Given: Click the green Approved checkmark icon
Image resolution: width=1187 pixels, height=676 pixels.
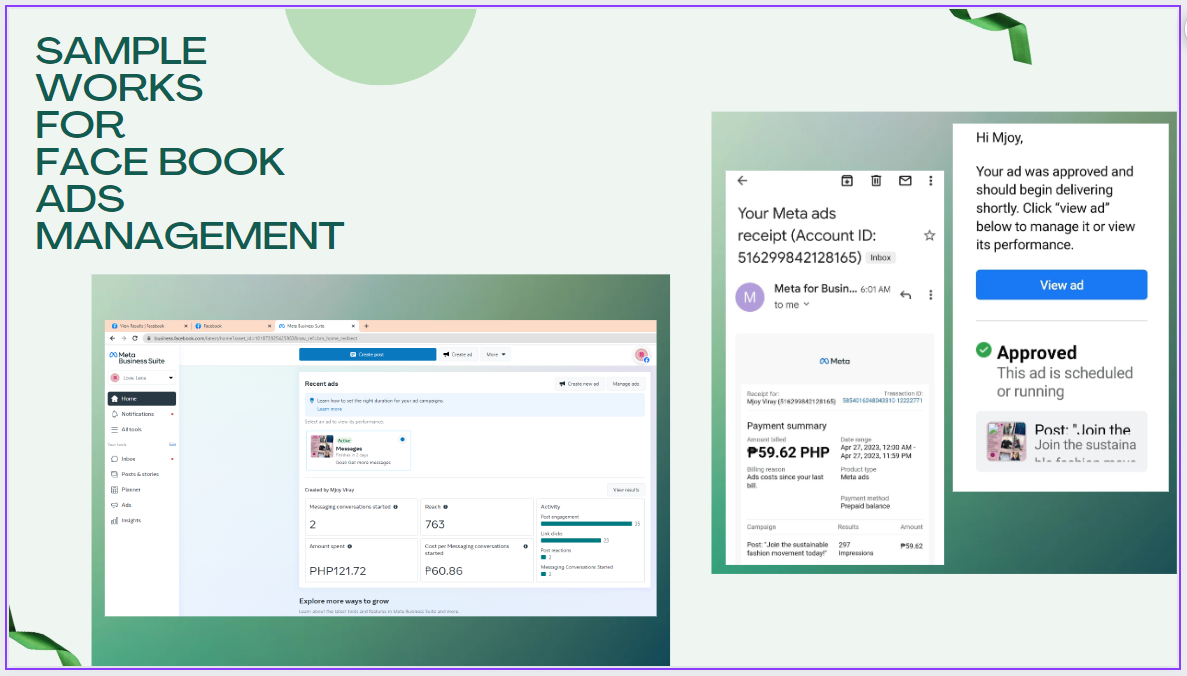Looking at the screenshot, I should tap(983, 350).
